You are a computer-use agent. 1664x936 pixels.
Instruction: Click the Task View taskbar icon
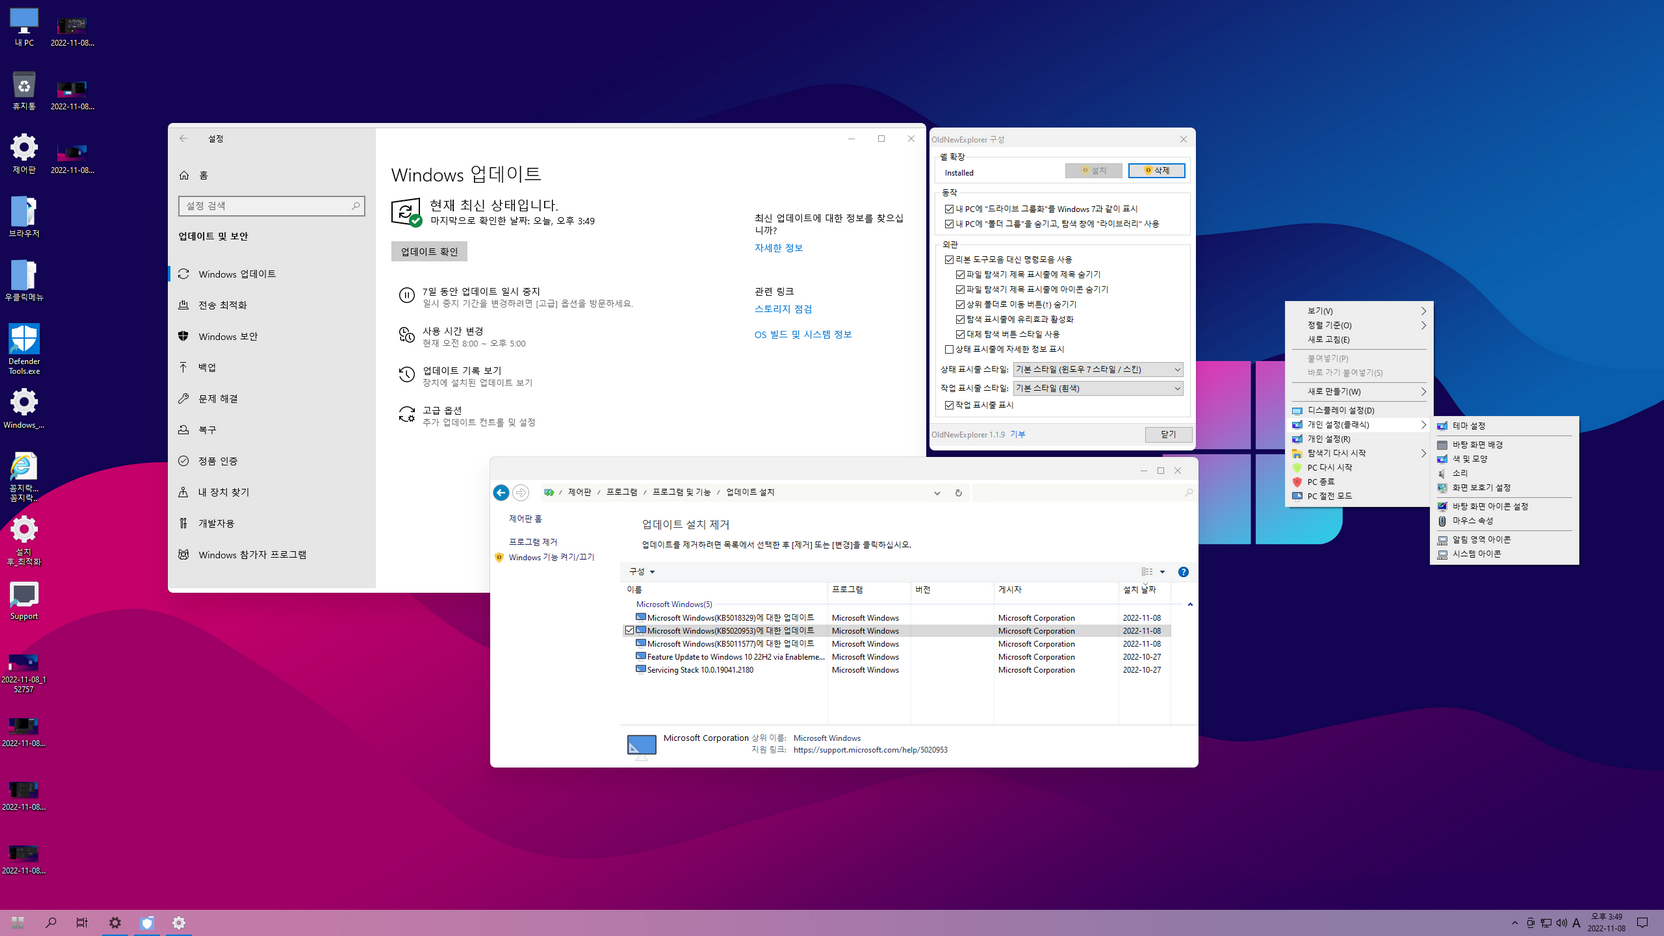coord(82,923)
